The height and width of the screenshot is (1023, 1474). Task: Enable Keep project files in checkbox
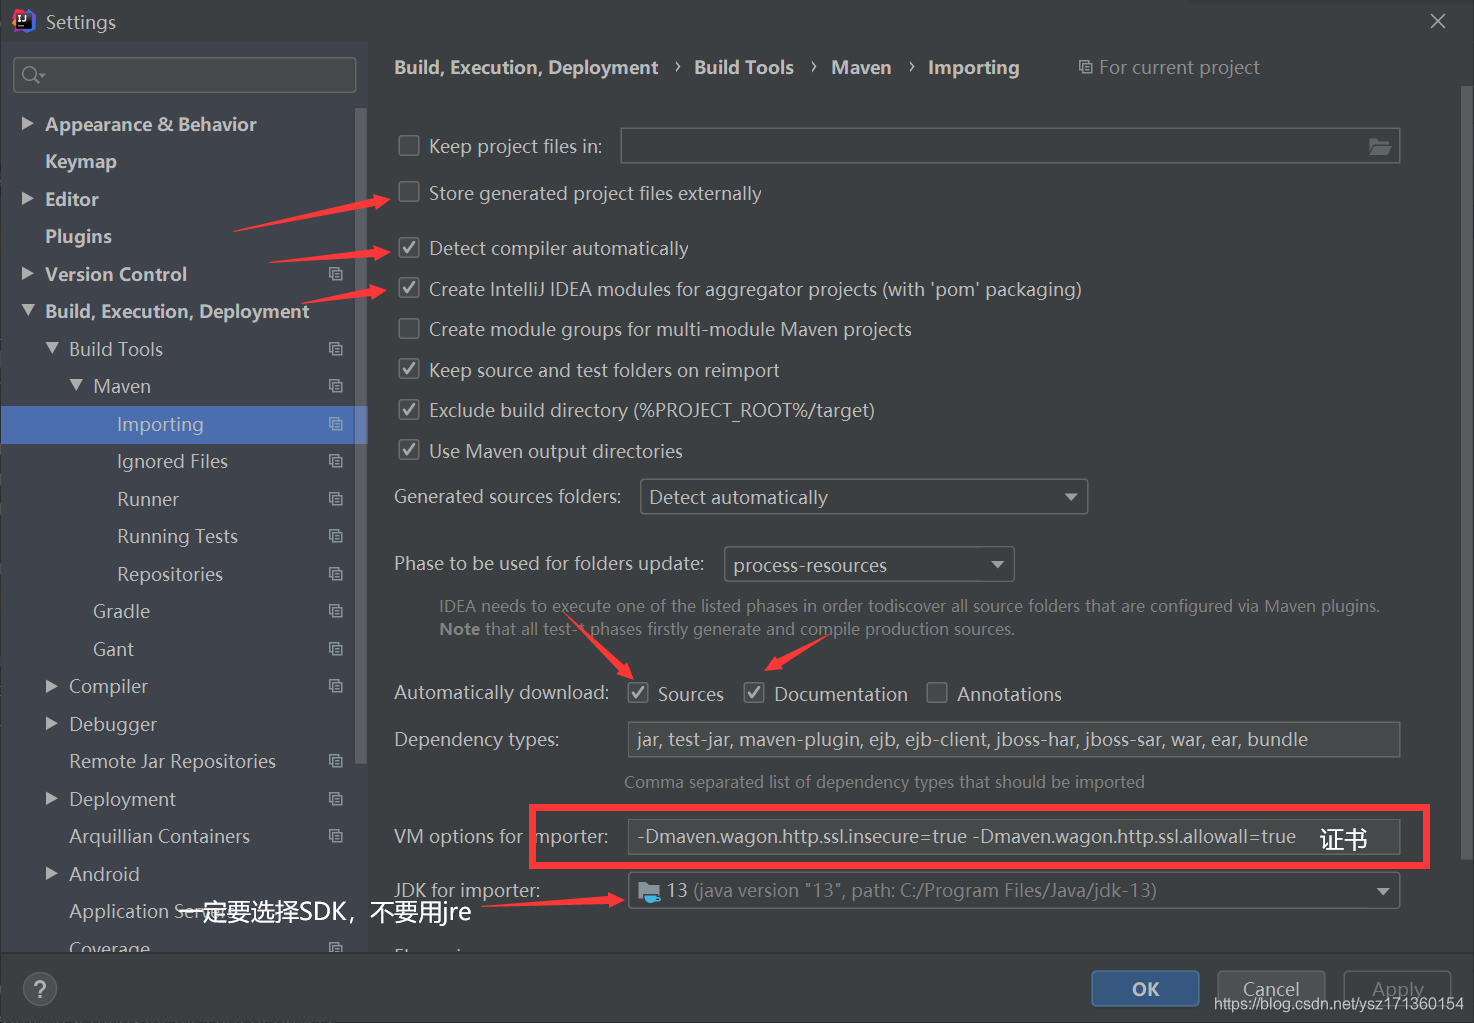409,146
